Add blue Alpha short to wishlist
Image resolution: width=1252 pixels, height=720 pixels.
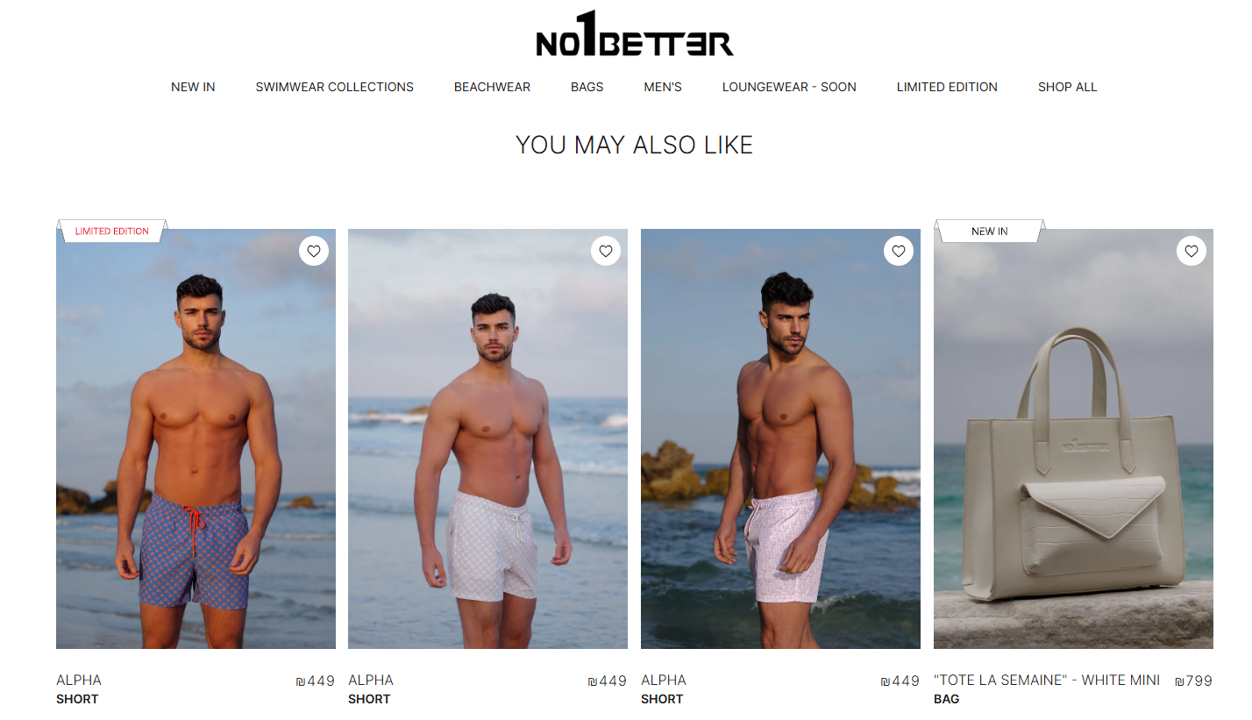(314, 251)
